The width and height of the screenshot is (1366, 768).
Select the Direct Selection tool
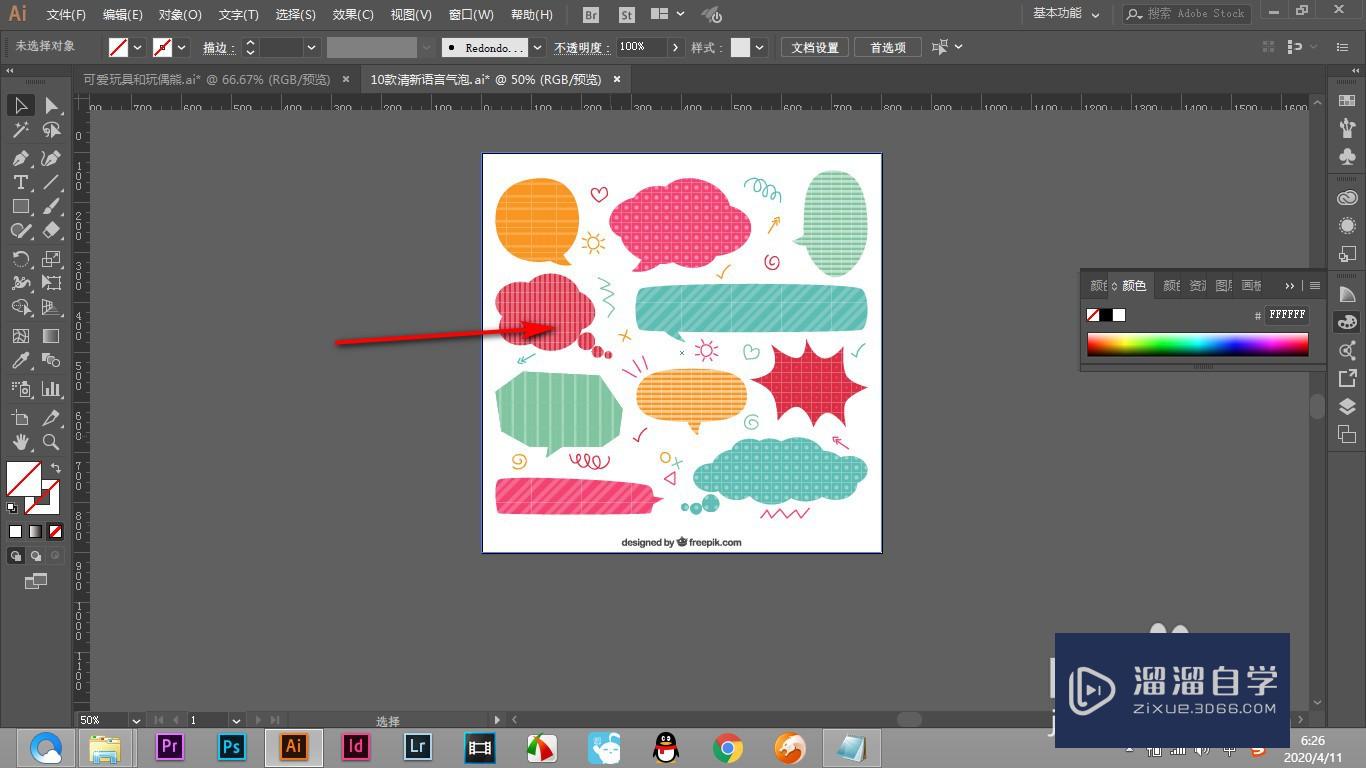[x=51, y=105]
